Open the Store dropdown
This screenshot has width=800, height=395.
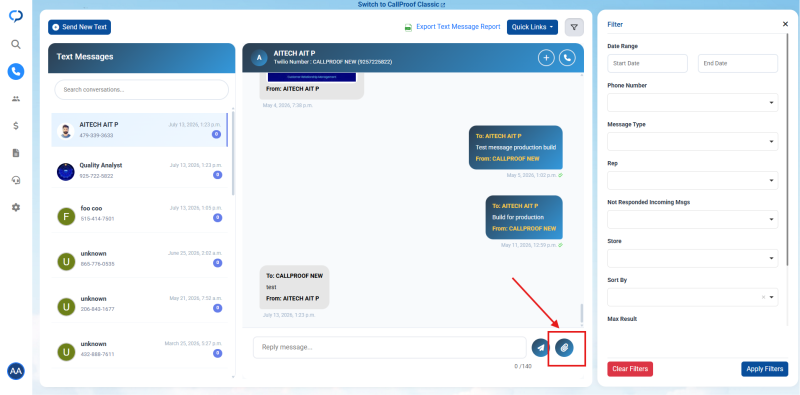[692, 258]
